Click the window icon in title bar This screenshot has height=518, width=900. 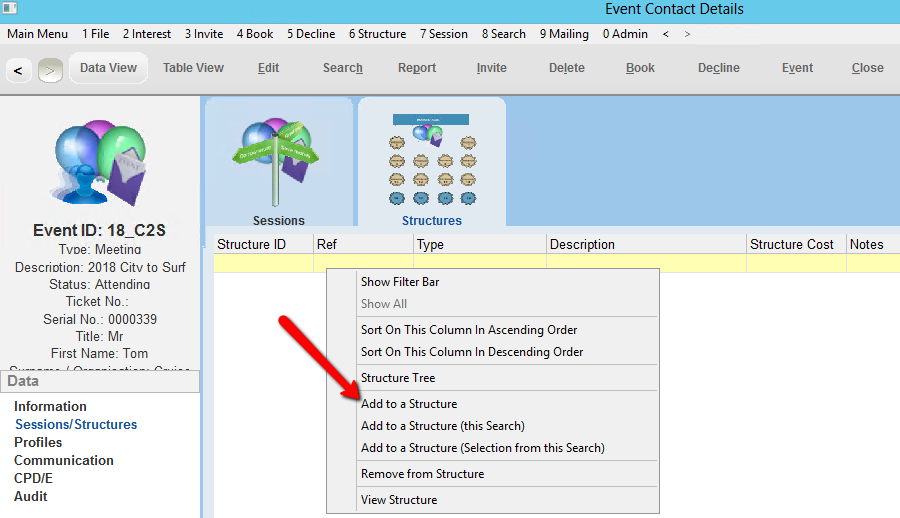tap(10, 9)
